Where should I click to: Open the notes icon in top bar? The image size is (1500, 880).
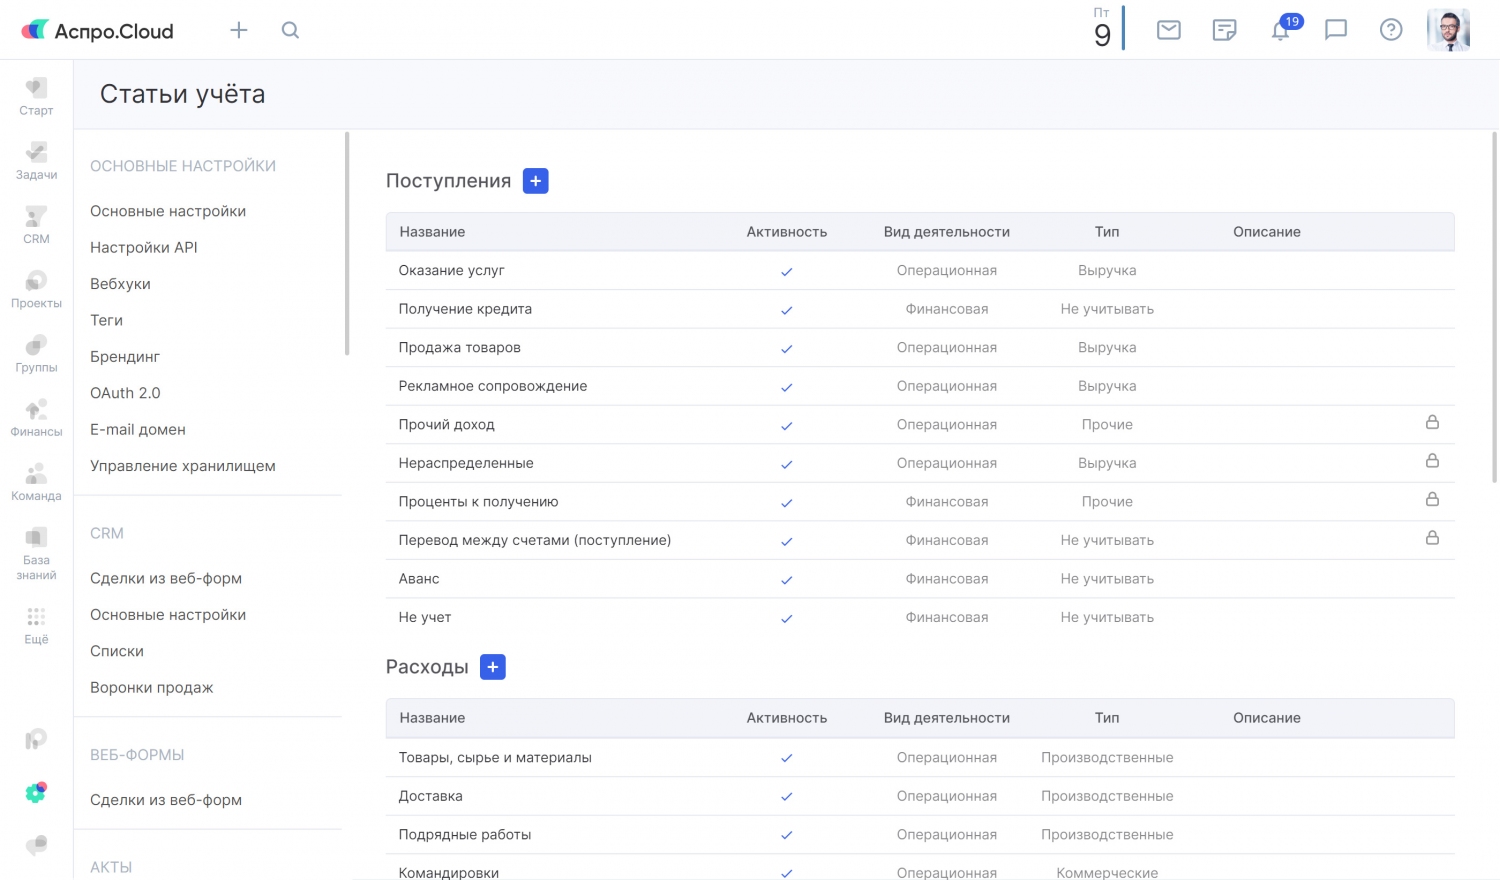pos(1224,30)
